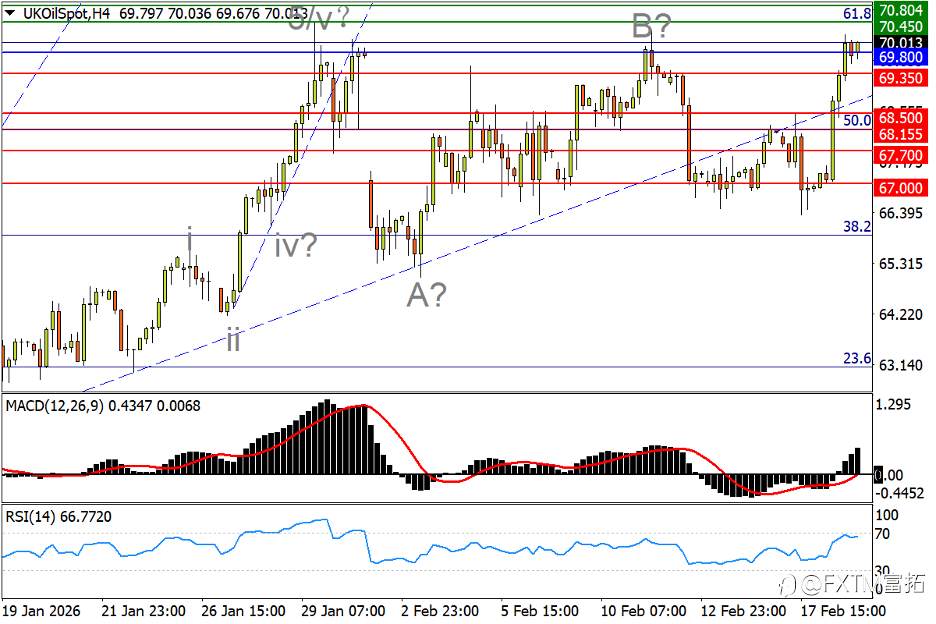Click the 66.395 price scale value
936x624 pixels.
901,213
